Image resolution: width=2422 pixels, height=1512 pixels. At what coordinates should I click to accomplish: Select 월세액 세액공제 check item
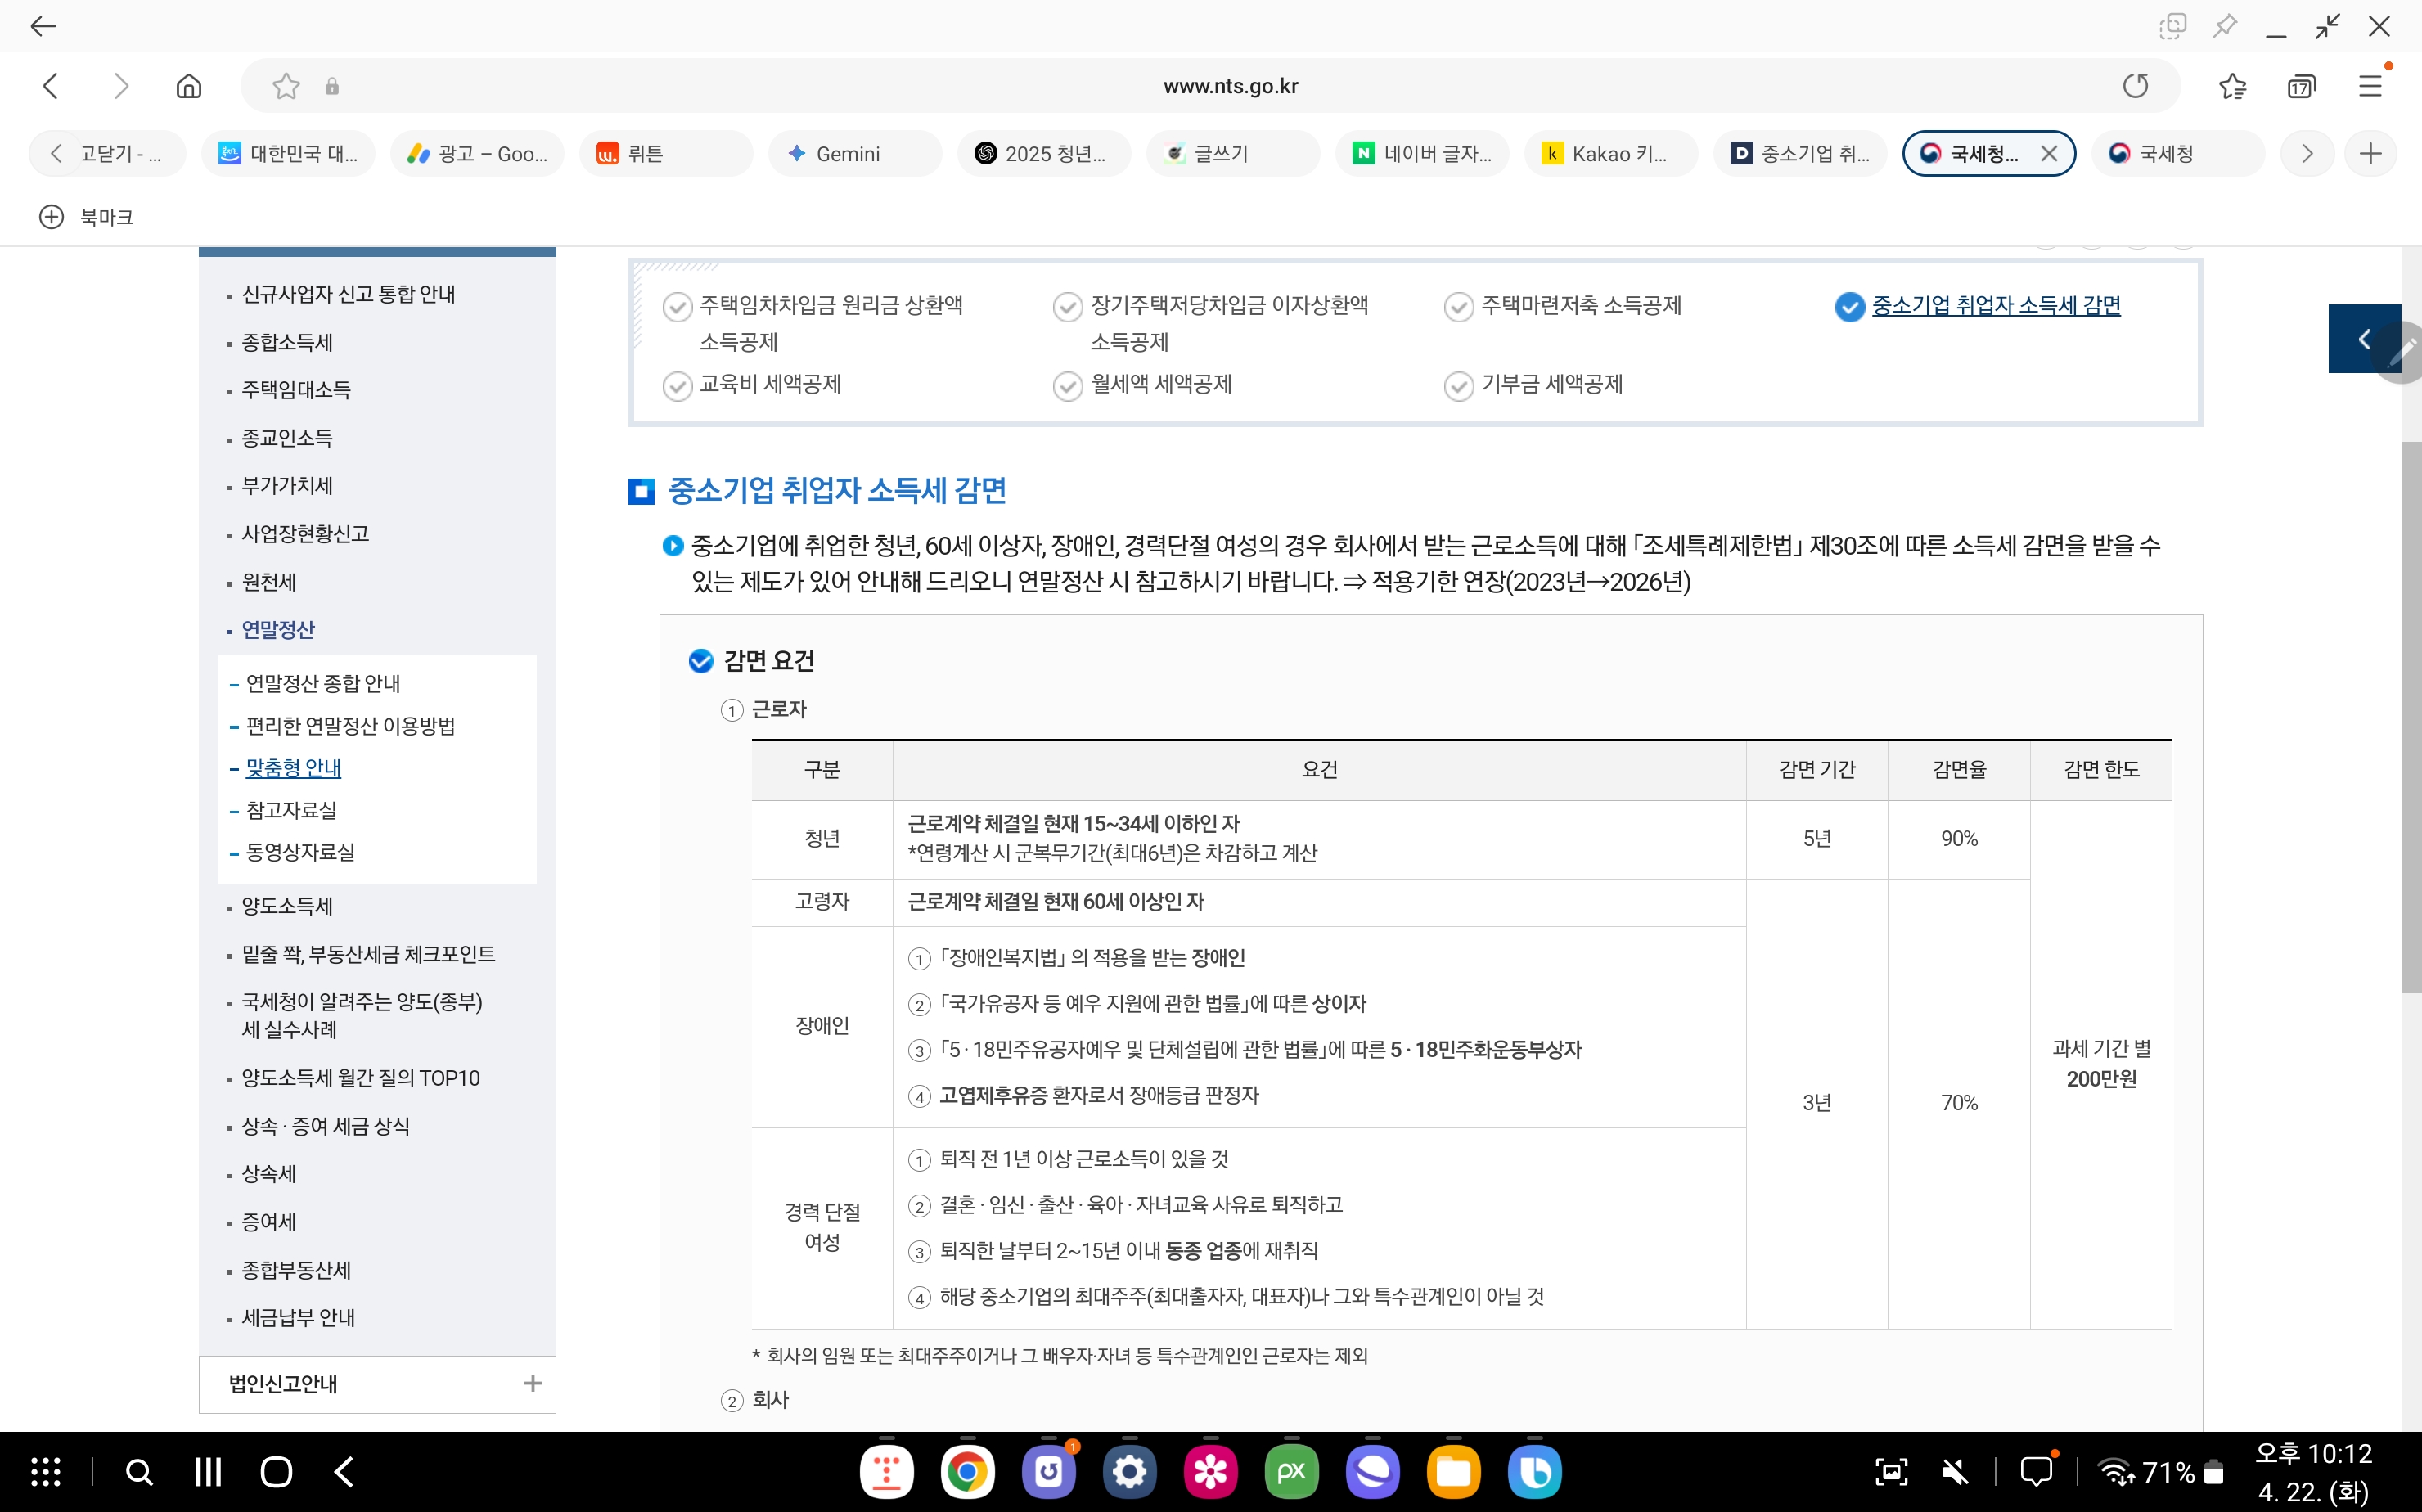(1160, 384)
